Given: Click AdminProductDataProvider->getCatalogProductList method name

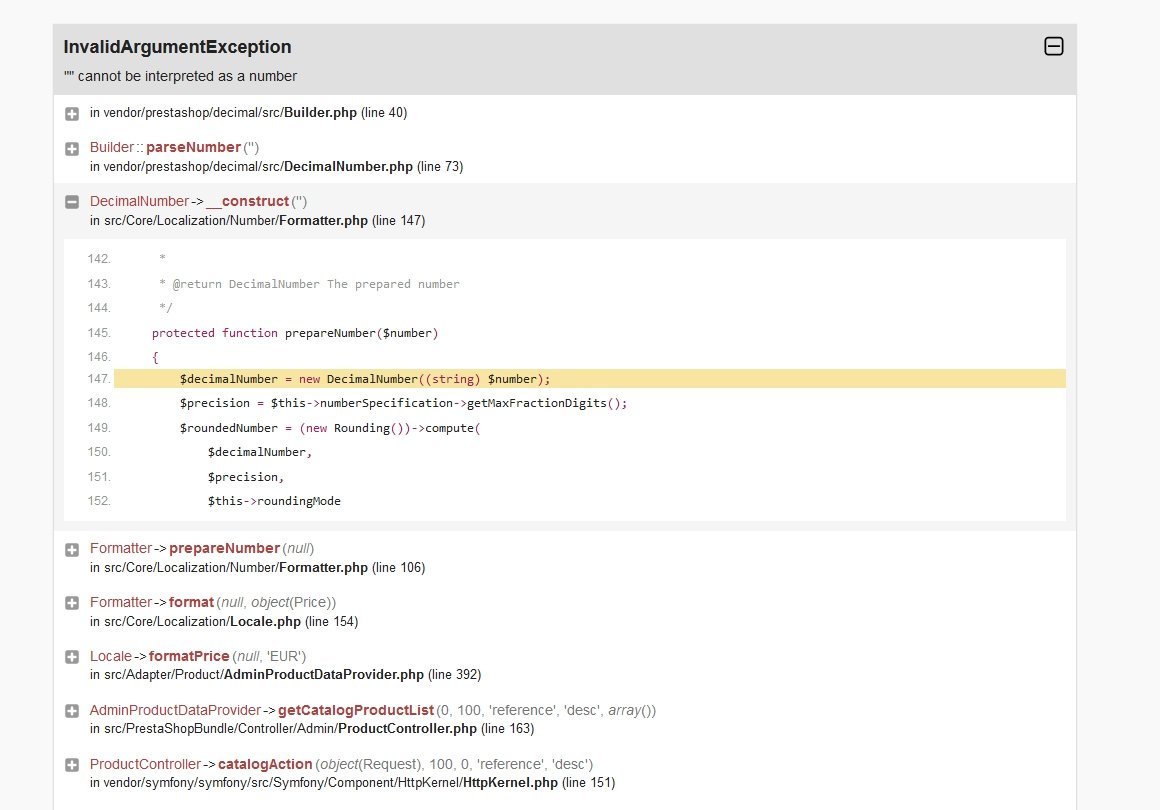Looking at the screenshot, I should pos(356,710).
